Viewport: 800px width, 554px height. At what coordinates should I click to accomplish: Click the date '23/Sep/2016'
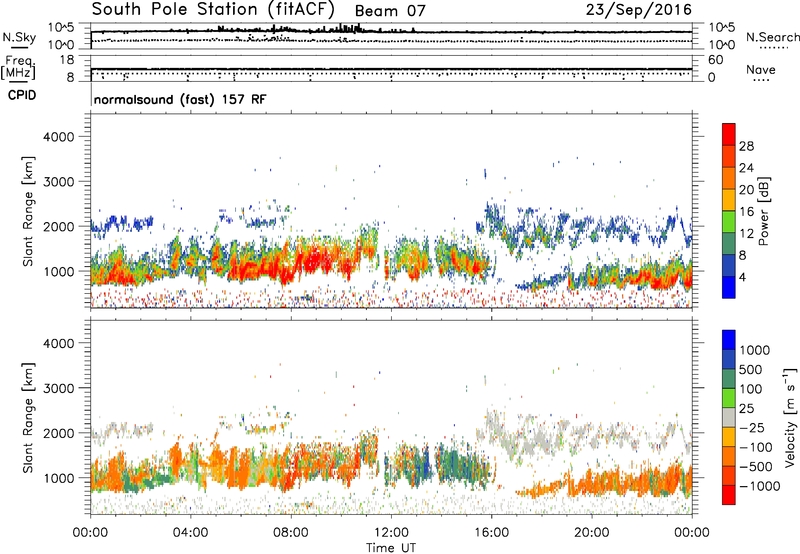click(639, 10)
